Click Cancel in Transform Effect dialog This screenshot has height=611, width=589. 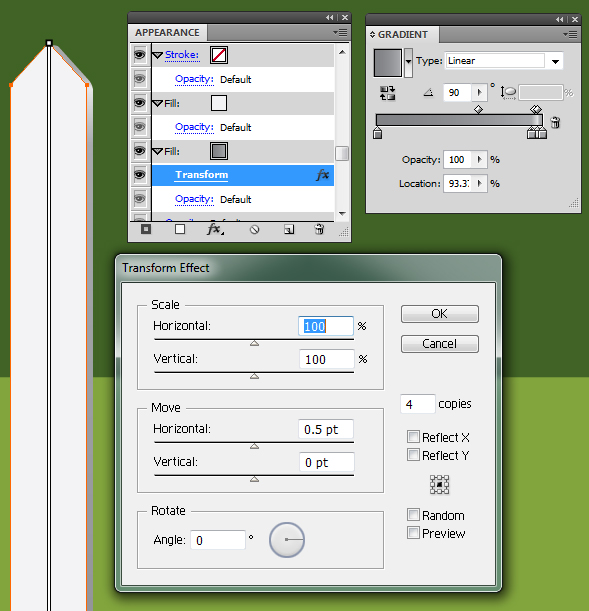[x=439, y=344]
